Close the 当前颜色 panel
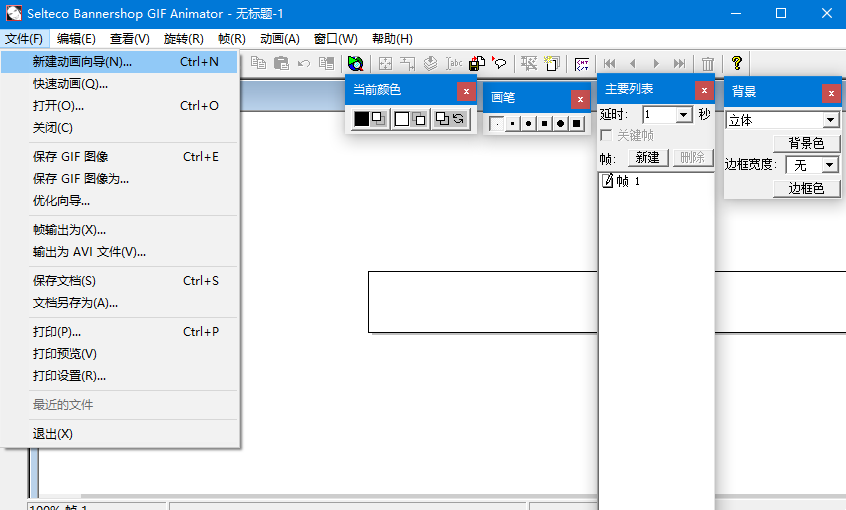Screen dimensions: 846x510 point(466,91)
